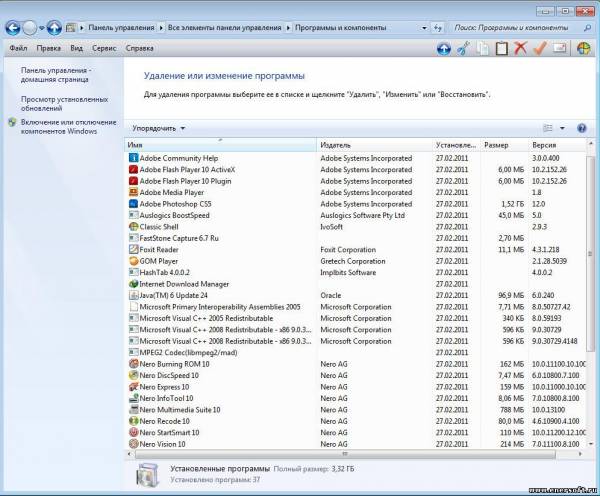600x496 pixels.
Task: Click the vertical scrollbar down arrow
Action: [591, 444]
